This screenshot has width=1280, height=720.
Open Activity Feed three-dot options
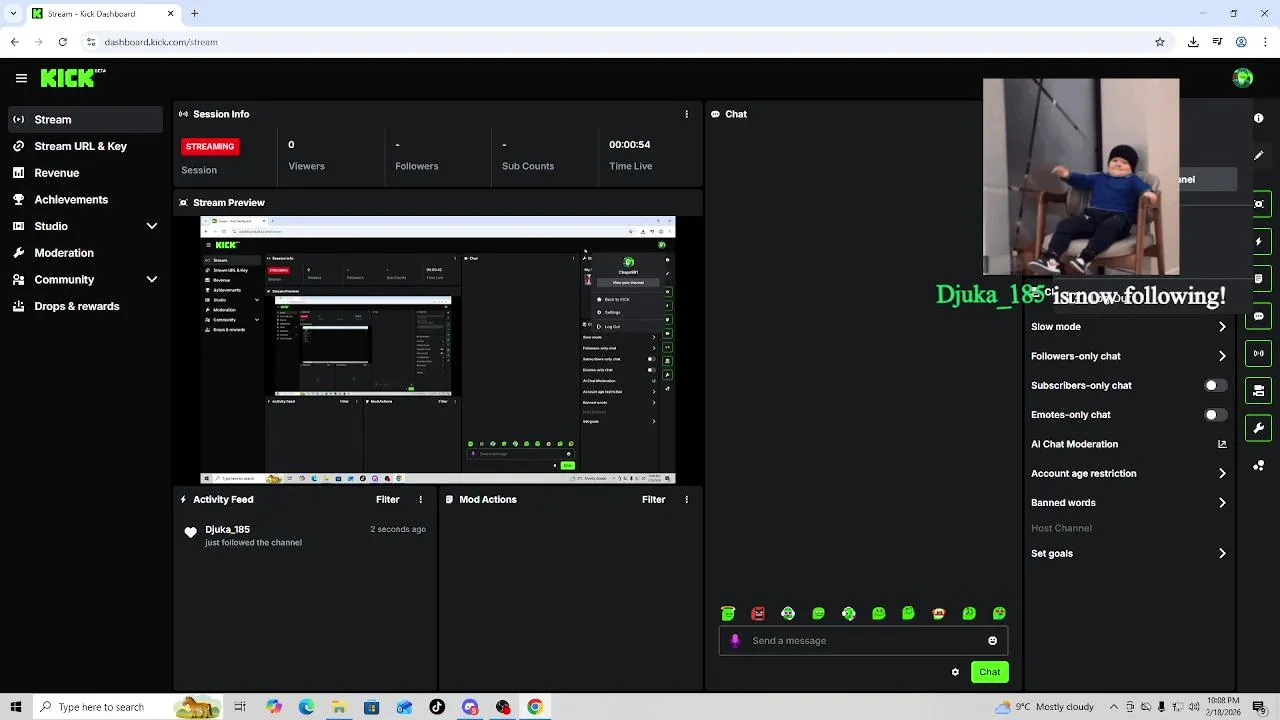(x=420, y=499)
